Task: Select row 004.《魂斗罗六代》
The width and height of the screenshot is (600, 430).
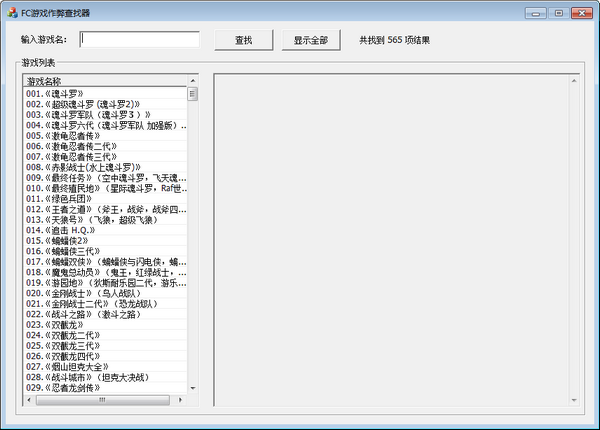Action: [105, 125]
